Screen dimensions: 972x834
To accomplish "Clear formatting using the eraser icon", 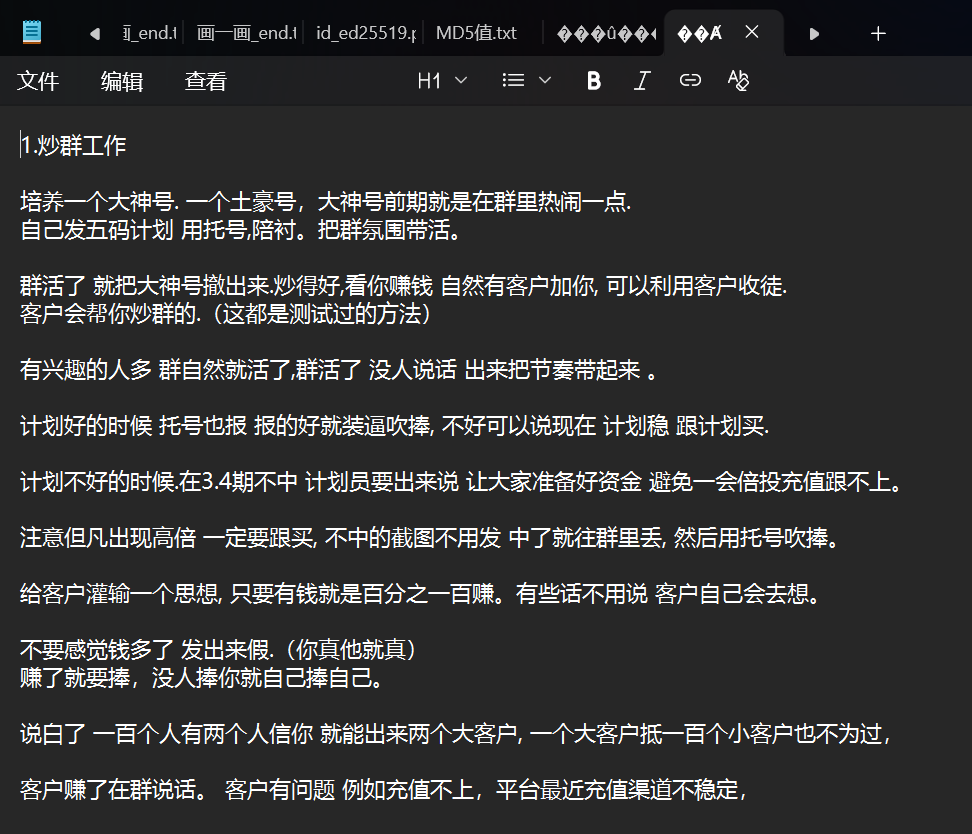I will pyautogui.click(x=739, y=81).
